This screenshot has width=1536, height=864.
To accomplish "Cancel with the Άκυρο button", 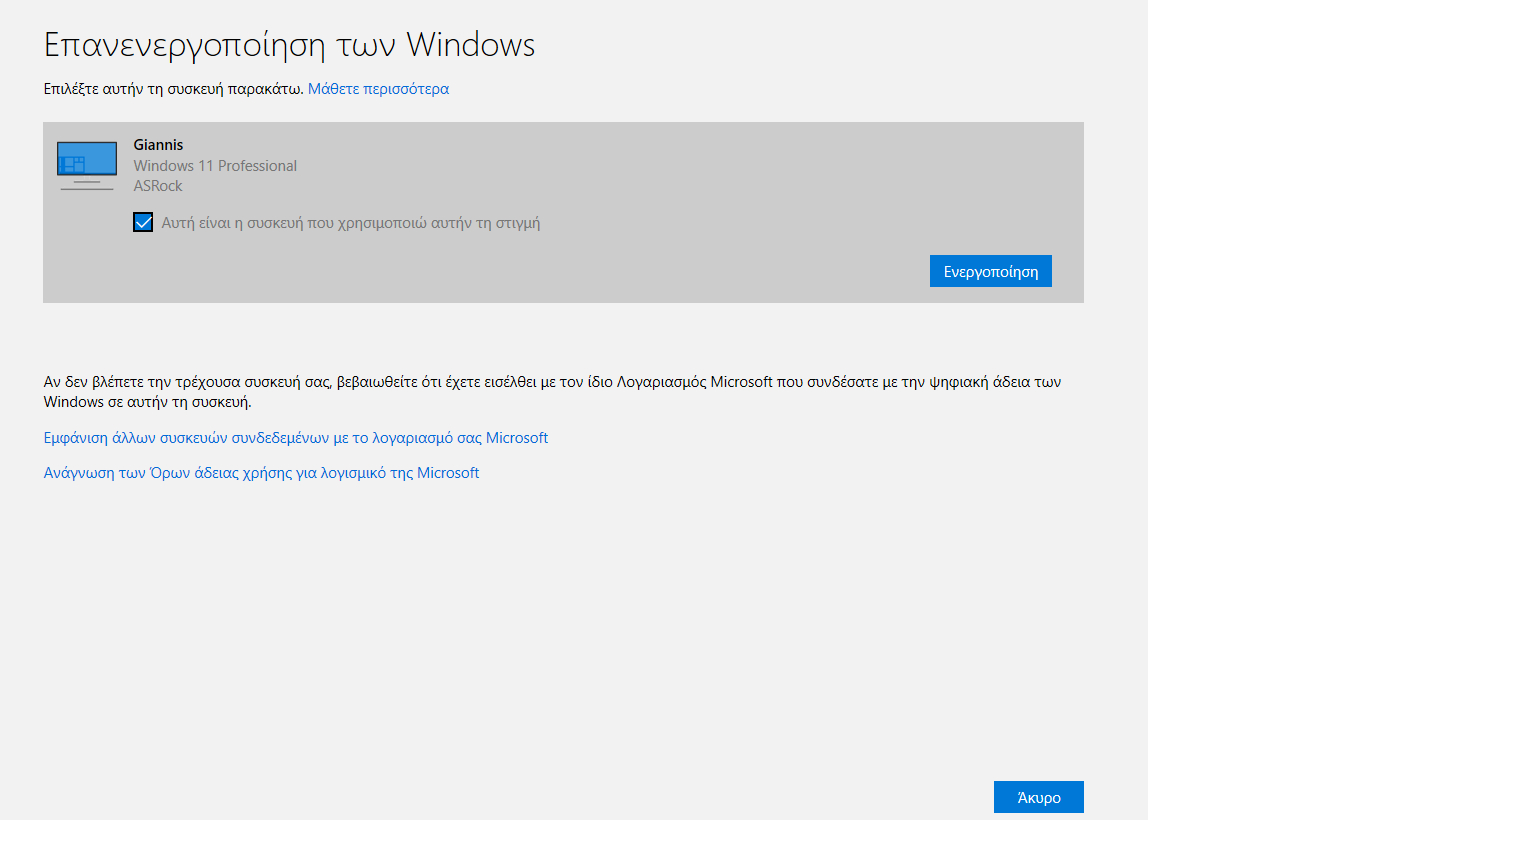I will (1038, 797).
